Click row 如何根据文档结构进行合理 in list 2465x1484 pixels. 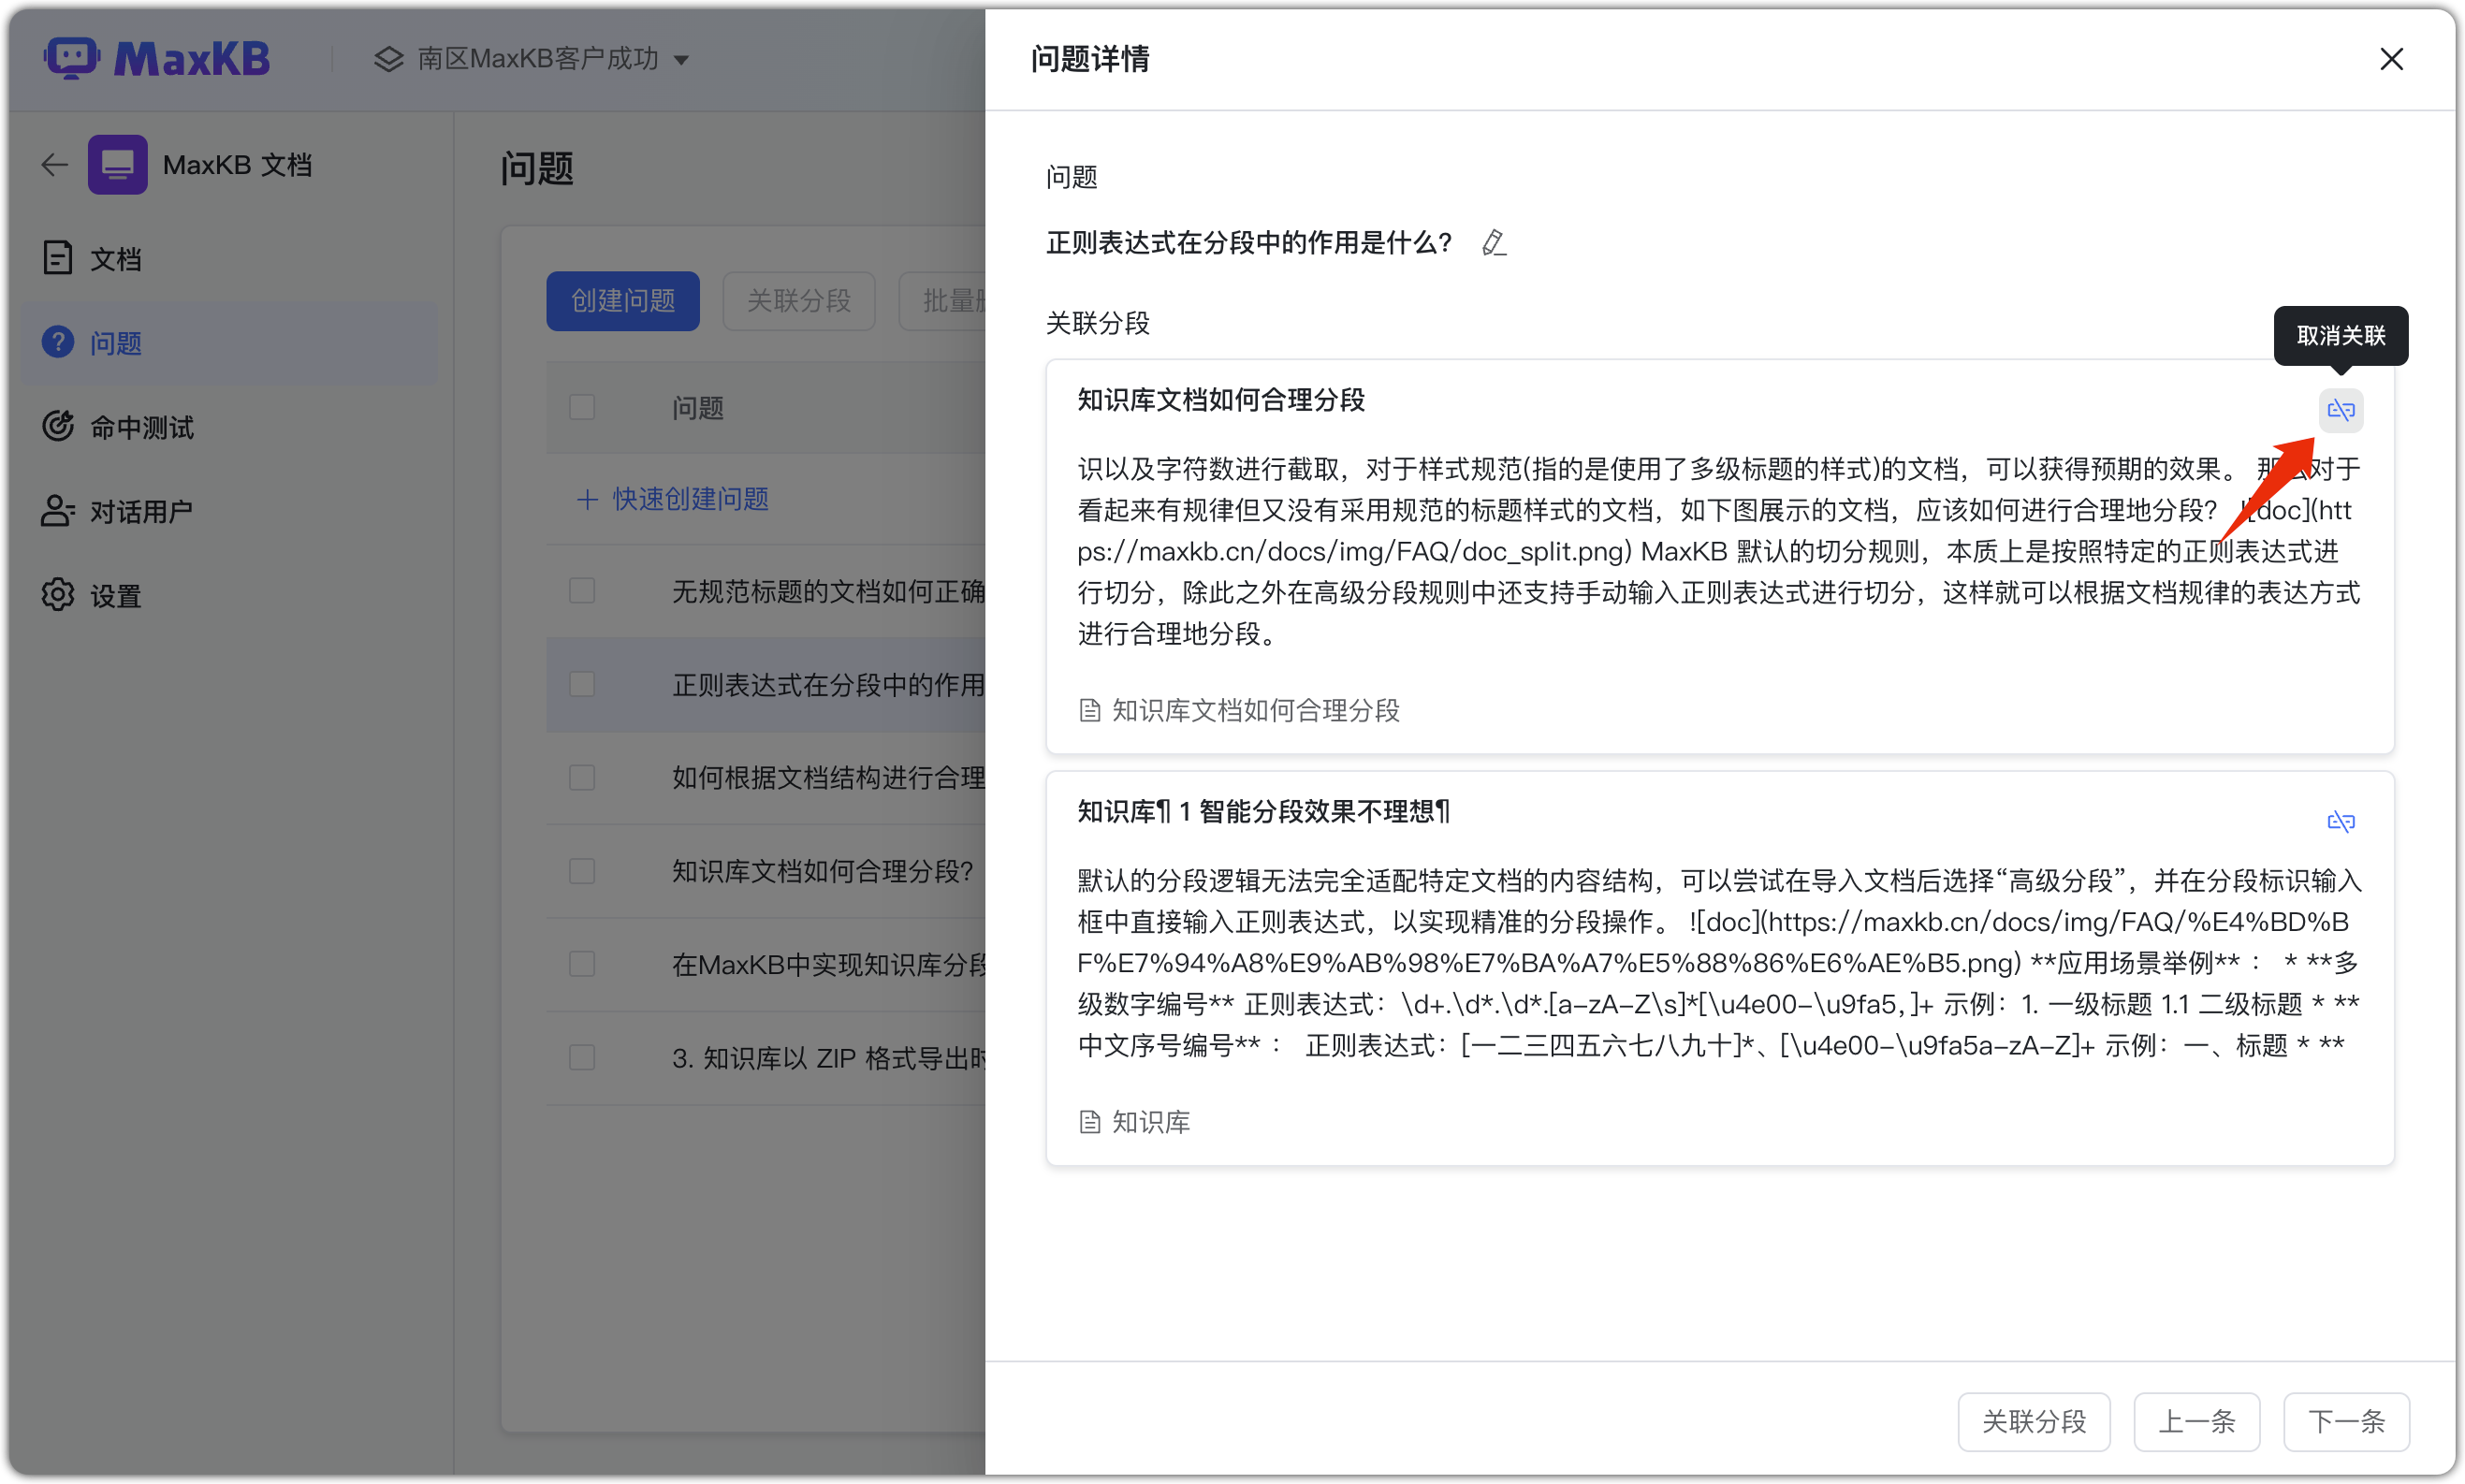[x=766, y=777]
